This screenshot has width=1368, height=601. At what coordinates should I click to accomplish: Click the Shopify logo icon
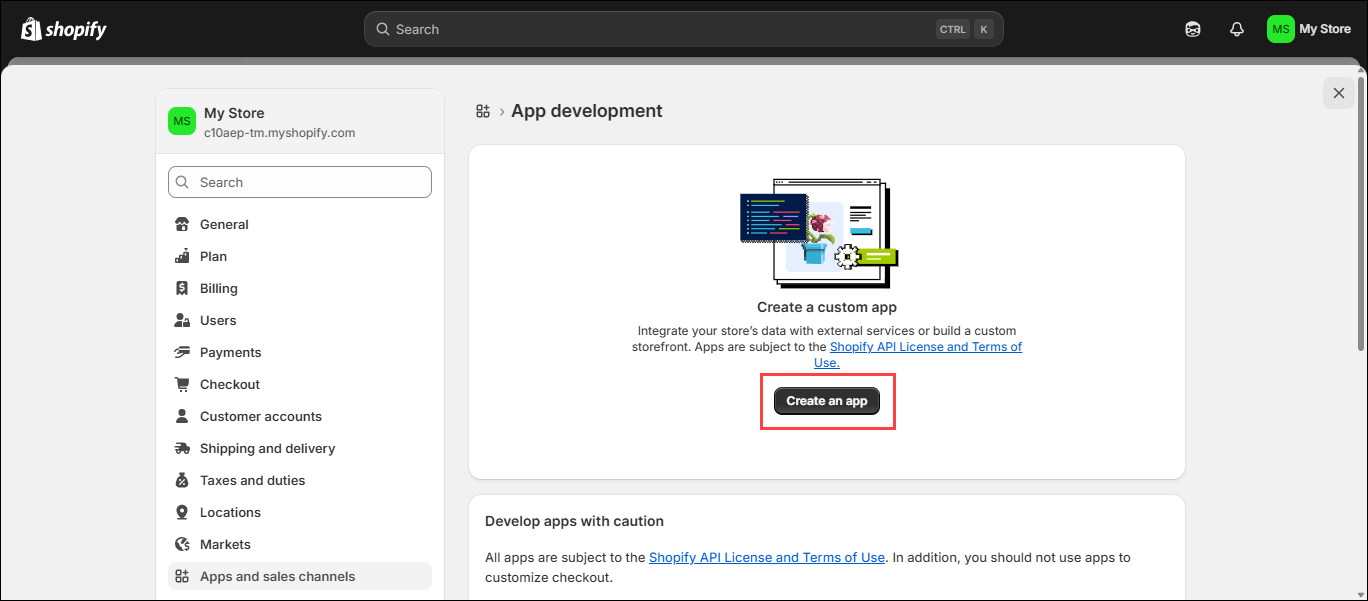click(31, 29)
